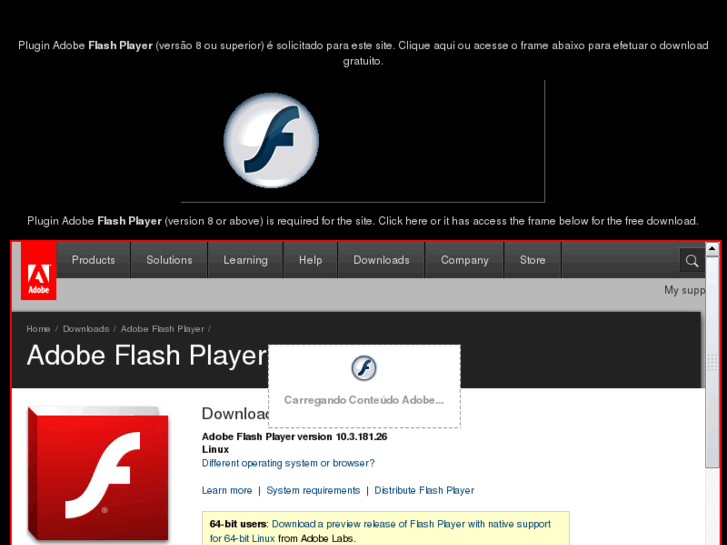Click the English 'Plugin Adobe Flash Player' notice
Viewport: 727px width, 545px height.
coord(363,221)
